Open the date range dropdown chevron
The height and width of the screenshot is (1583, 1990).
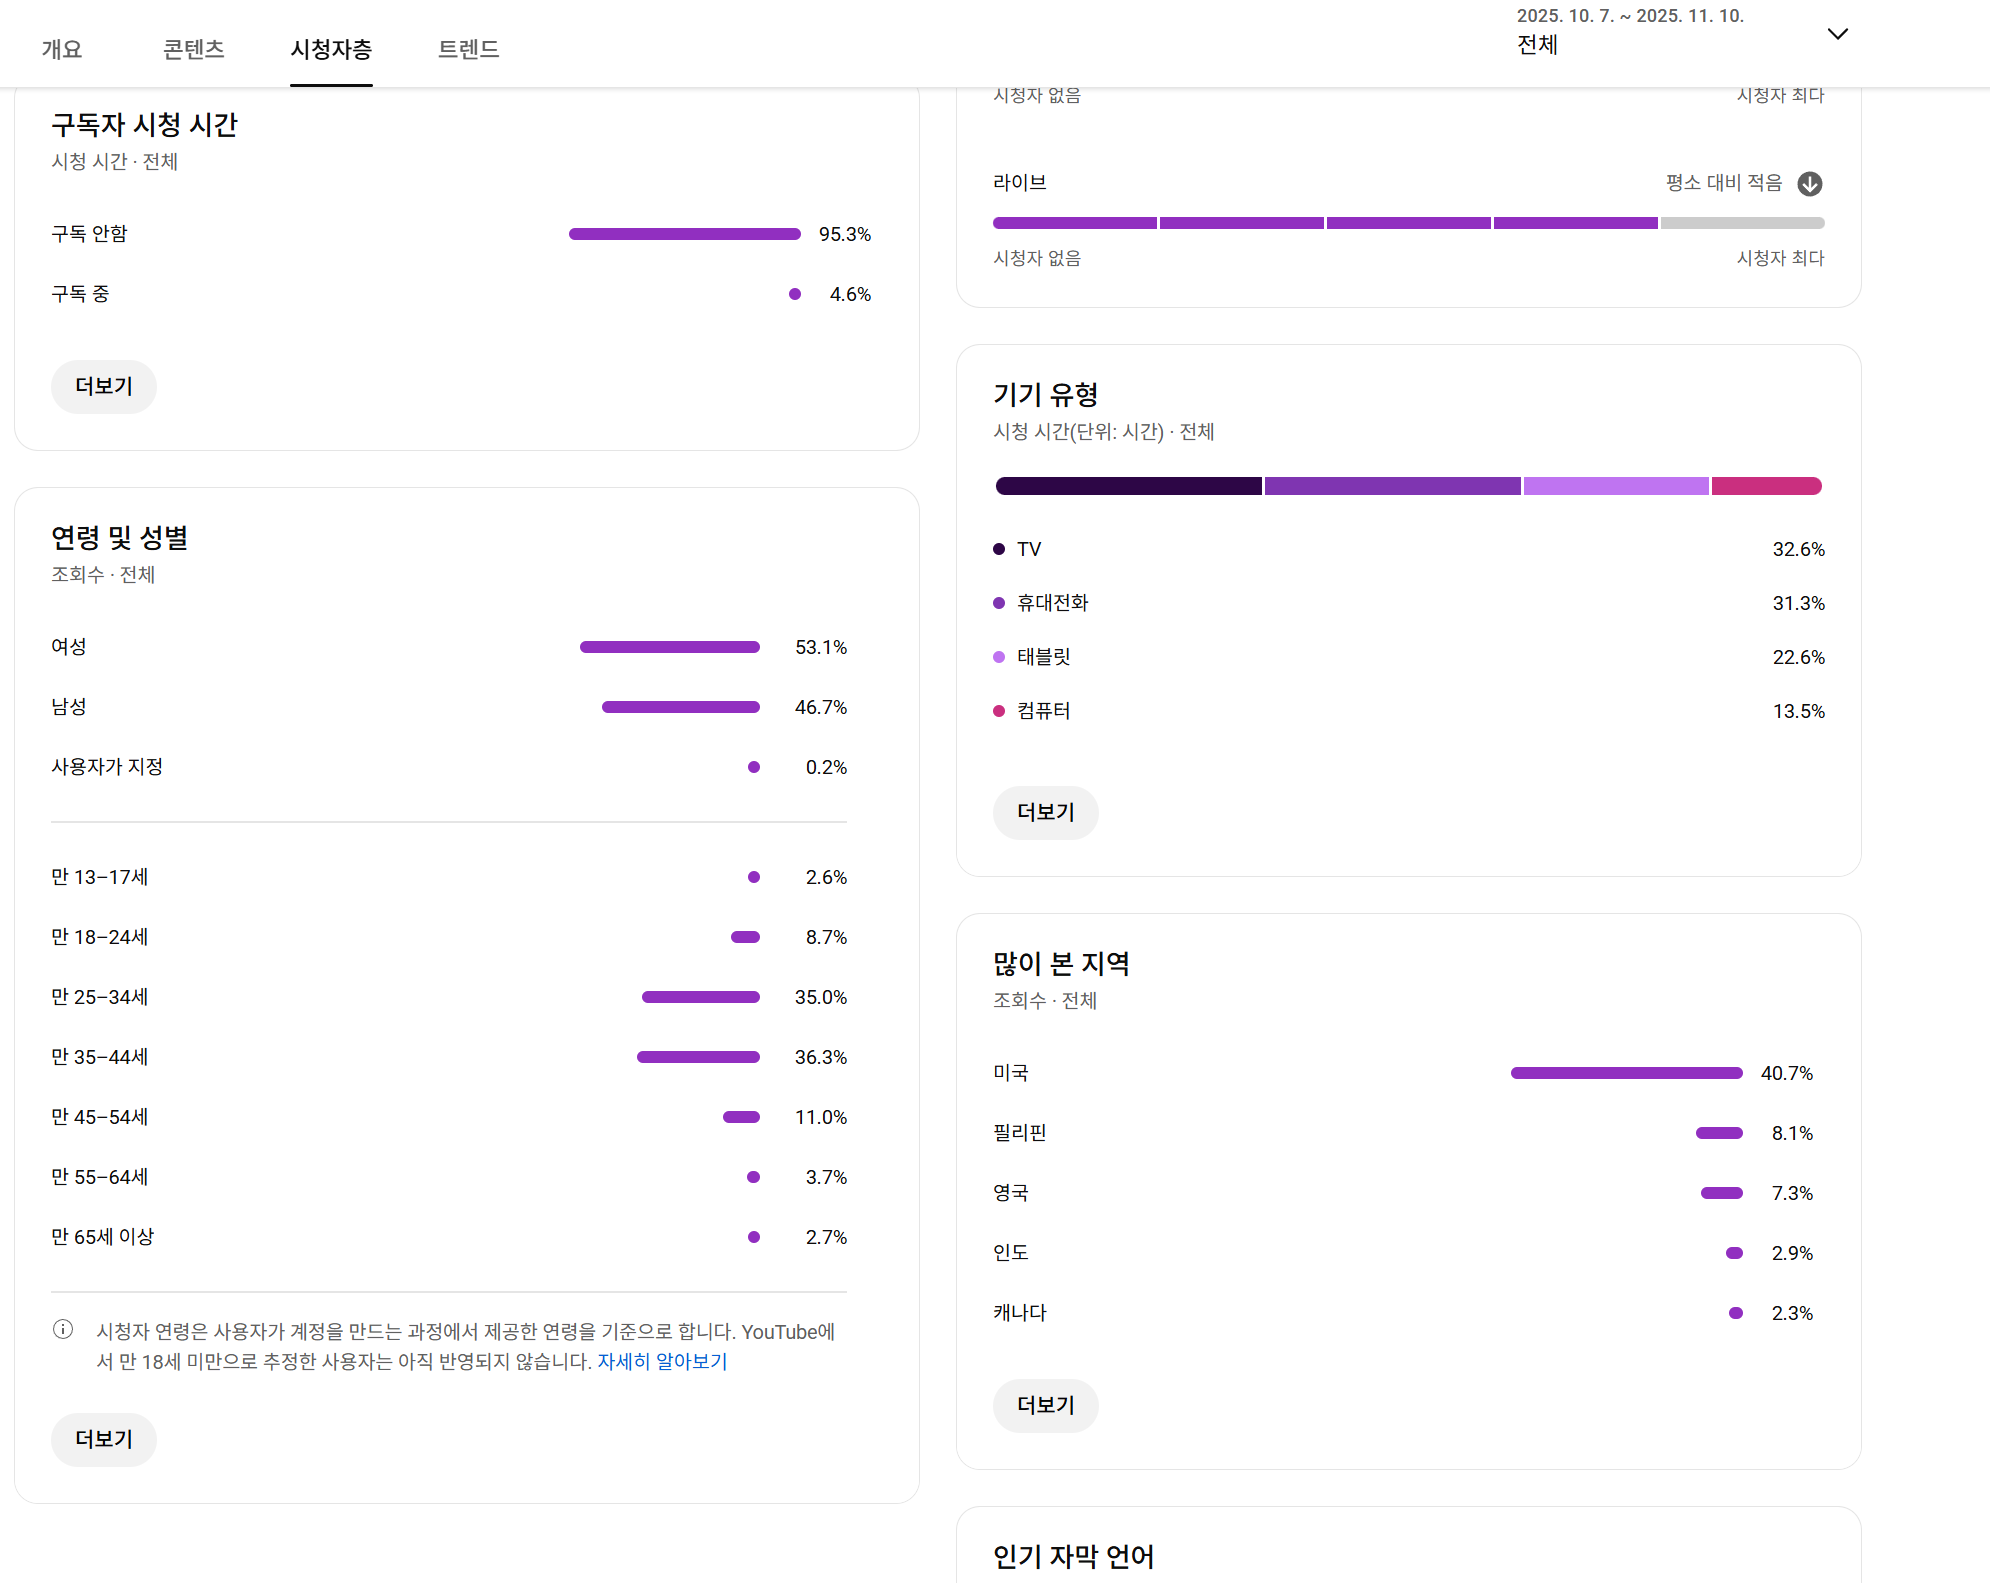point(1837,34)
